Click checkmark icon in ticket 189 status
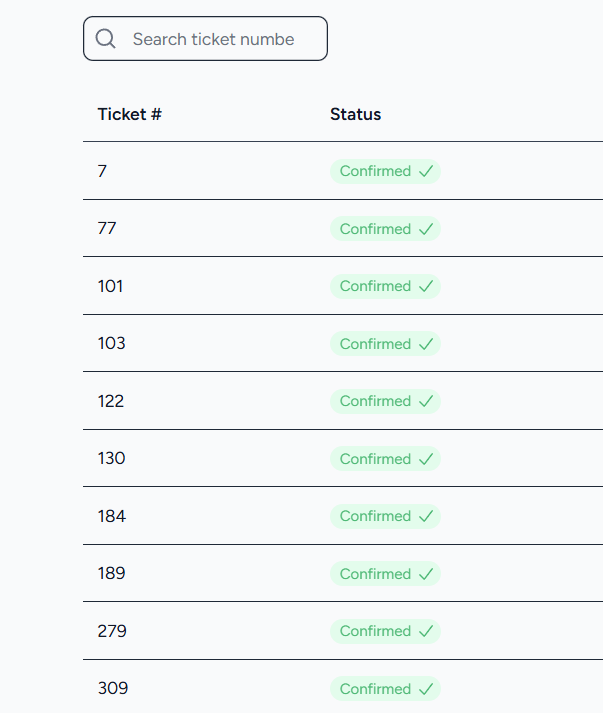This screenshot has height=713, width=603. pos(426,574)
